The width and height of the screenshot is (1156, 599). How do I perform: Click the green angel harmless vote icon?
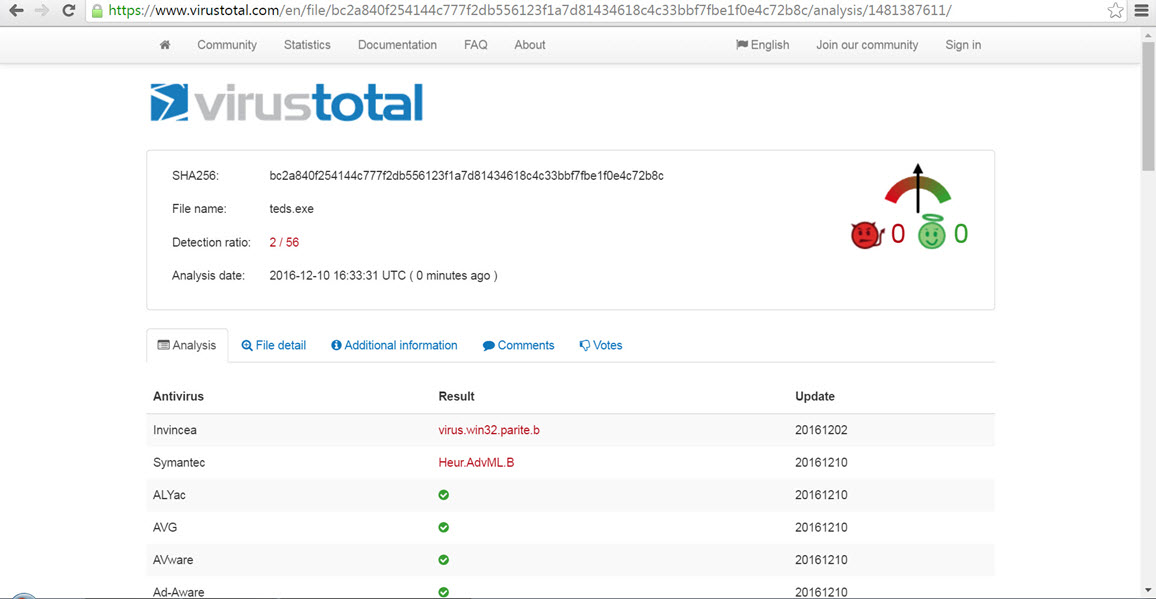click(x=931, y=234)
